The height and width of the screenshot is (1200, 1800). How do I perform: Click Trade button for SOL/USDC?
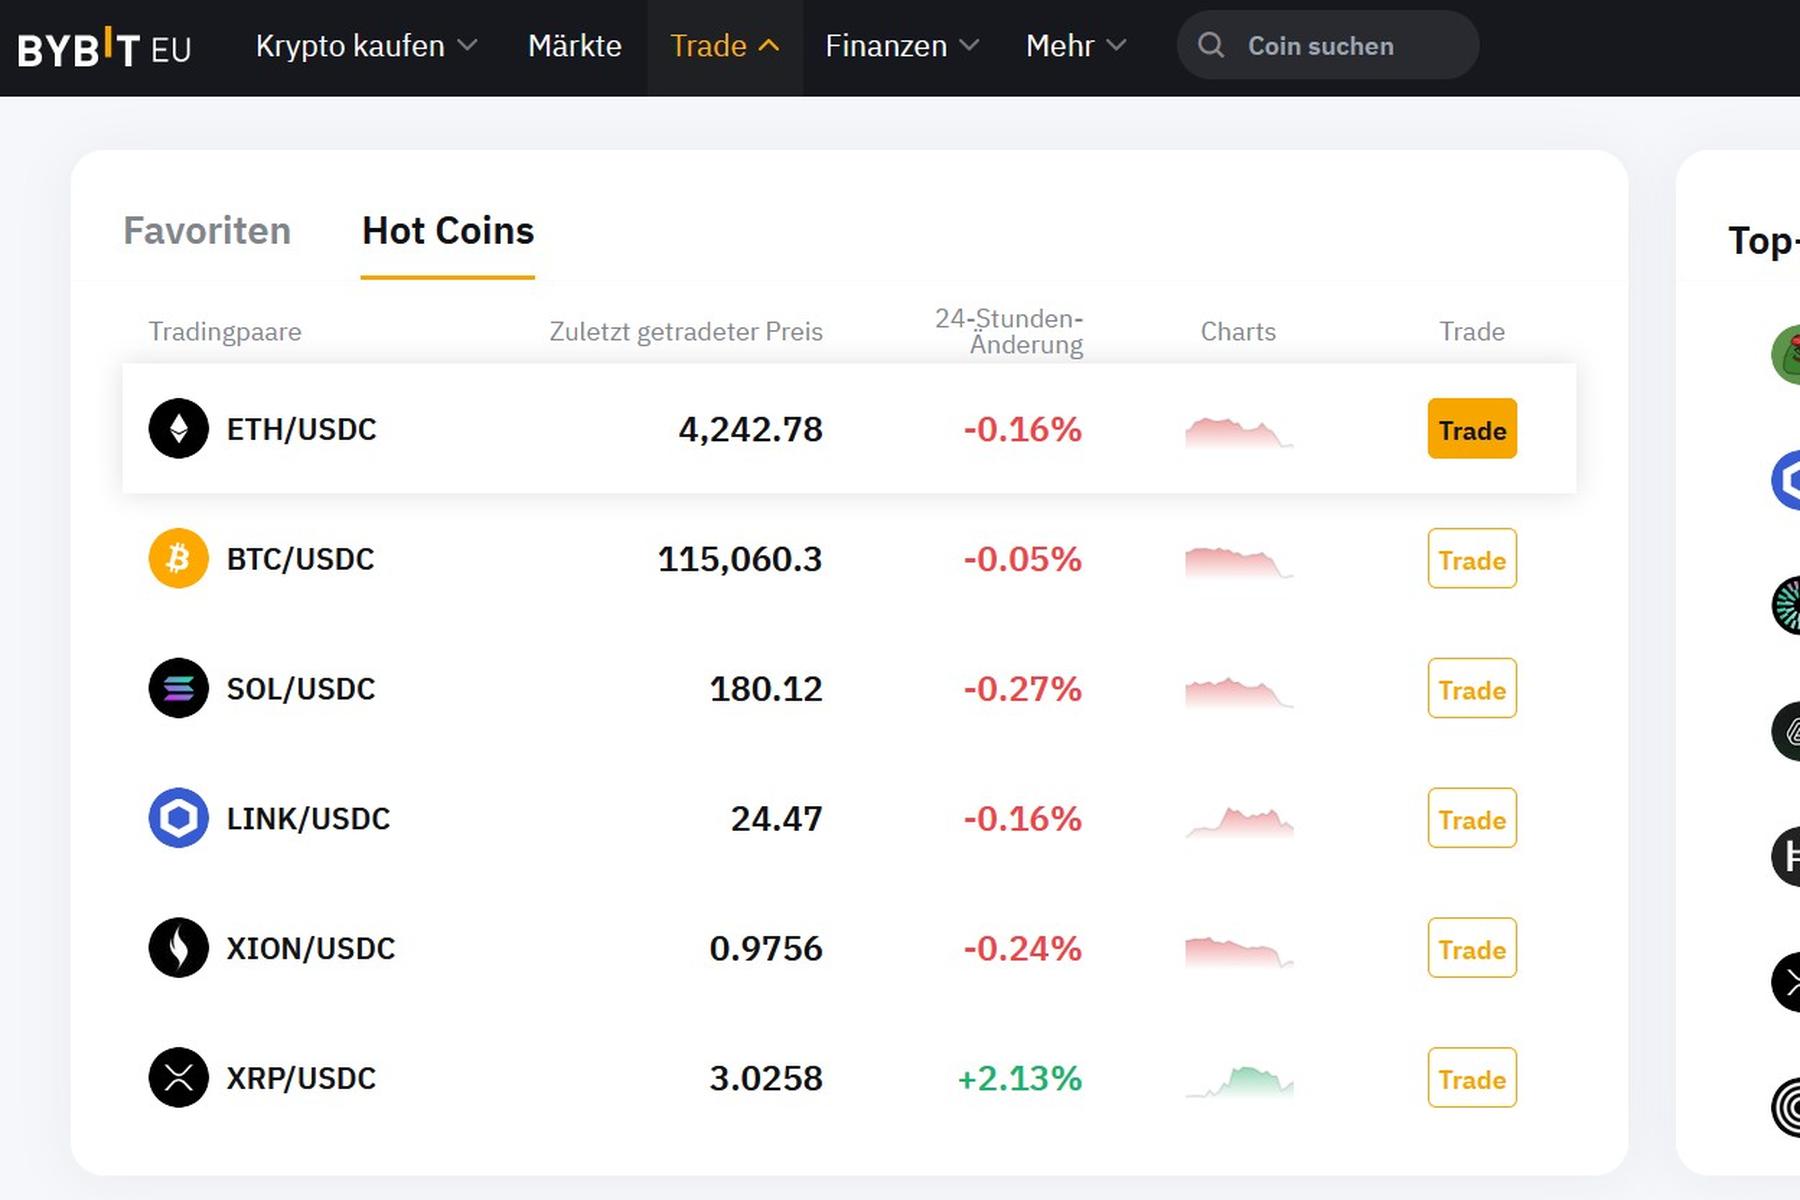coord(1472,688)
